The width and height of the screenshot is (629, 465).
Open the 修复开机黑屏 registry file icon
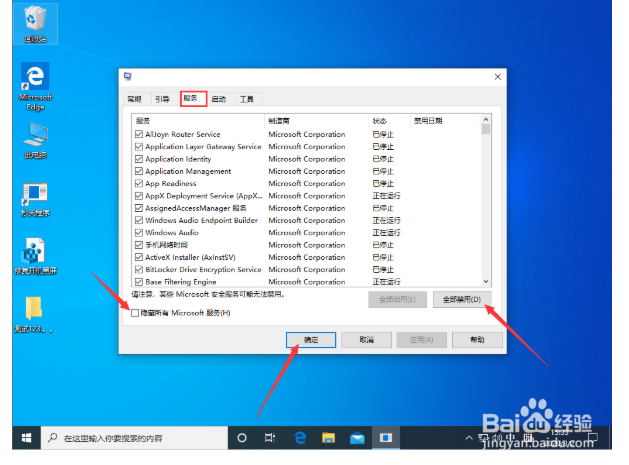tap(35, 256)
